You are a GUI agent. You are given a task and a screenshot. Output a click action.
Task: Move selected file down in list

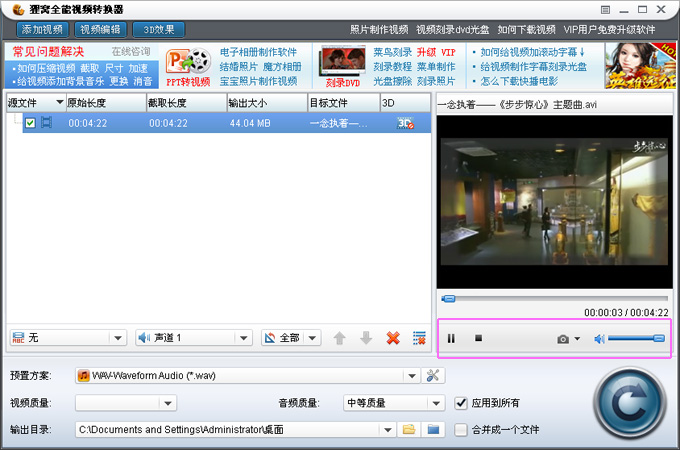click(x=366, y=338)
